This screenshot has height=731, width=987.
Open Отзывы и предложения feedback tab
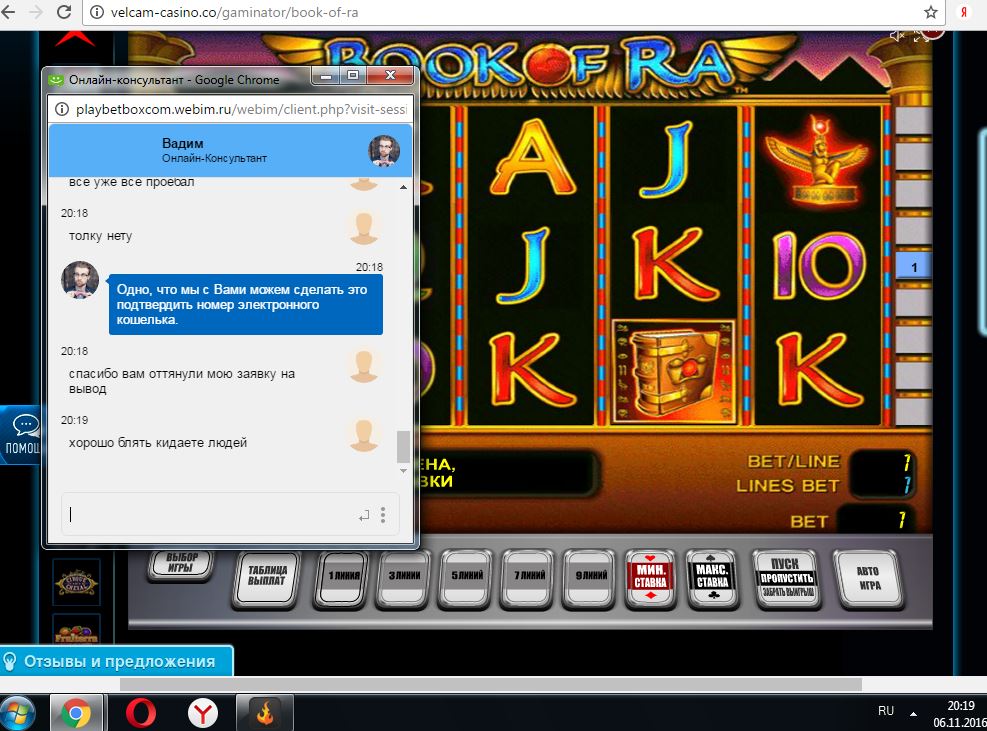(x=116, y=661)
